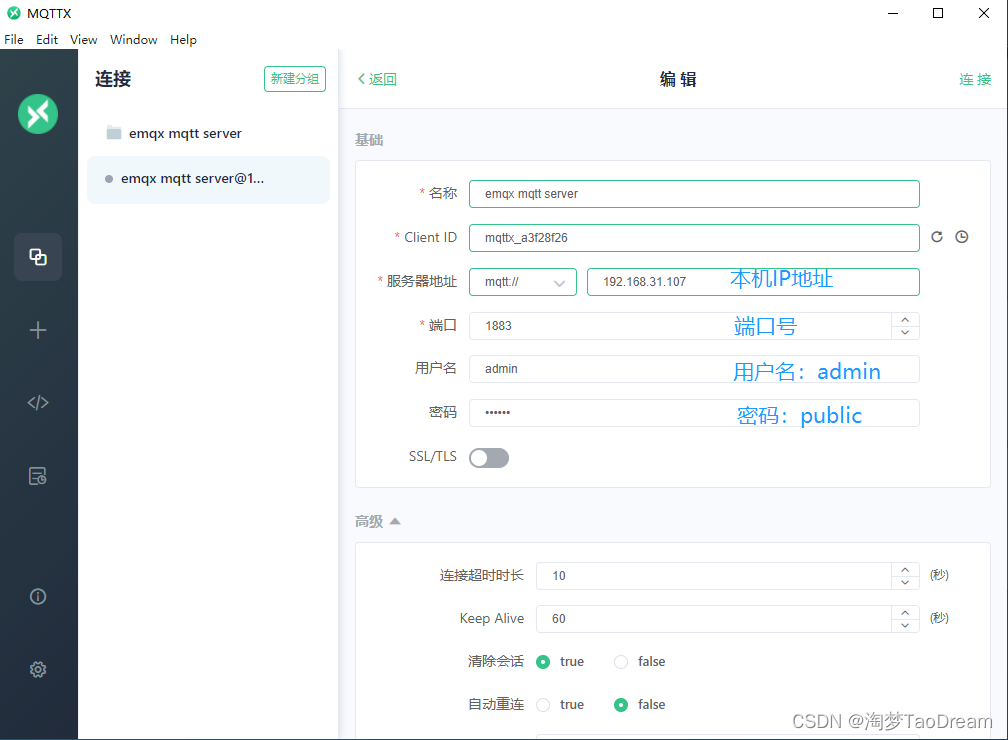This screenshot has height=740, width=1008.
Task: Collapse the 高级 section
Action: point(378,521)
